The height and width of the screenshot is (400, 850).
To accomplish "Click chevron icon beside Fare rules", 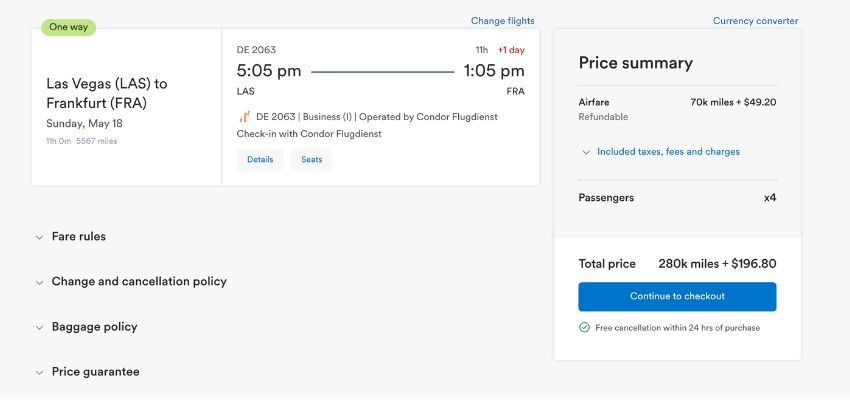I will [39, 237].
